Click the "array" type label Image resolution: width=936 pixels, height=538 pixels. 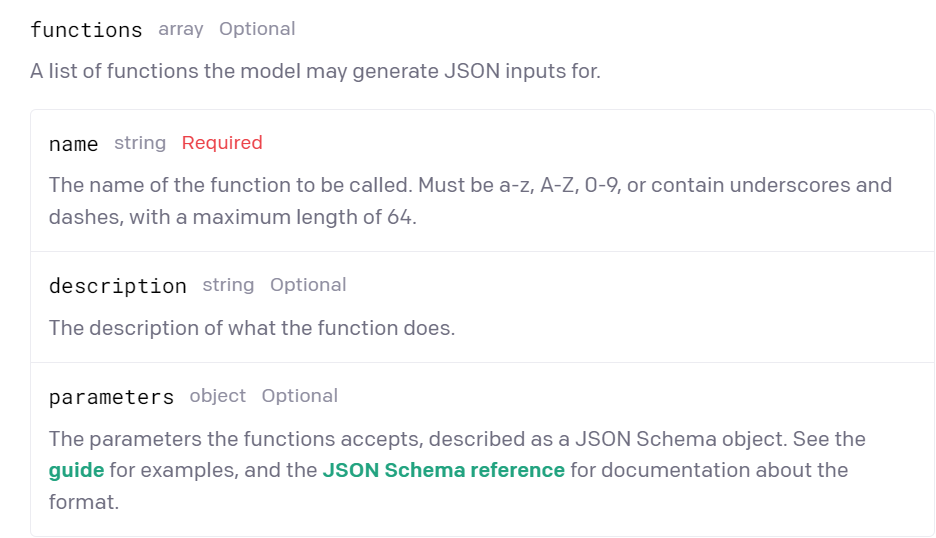coord(180,29)
